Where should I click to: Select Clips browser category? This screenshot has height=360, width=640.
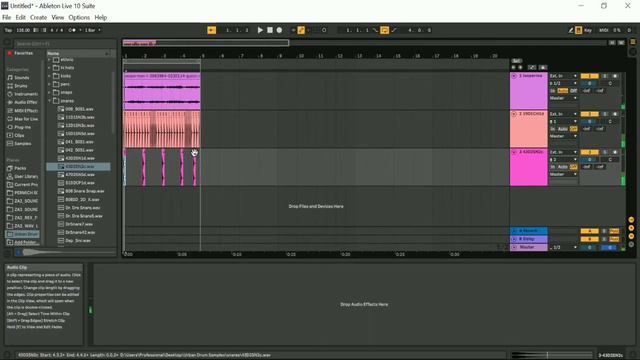tap(19, 135)
